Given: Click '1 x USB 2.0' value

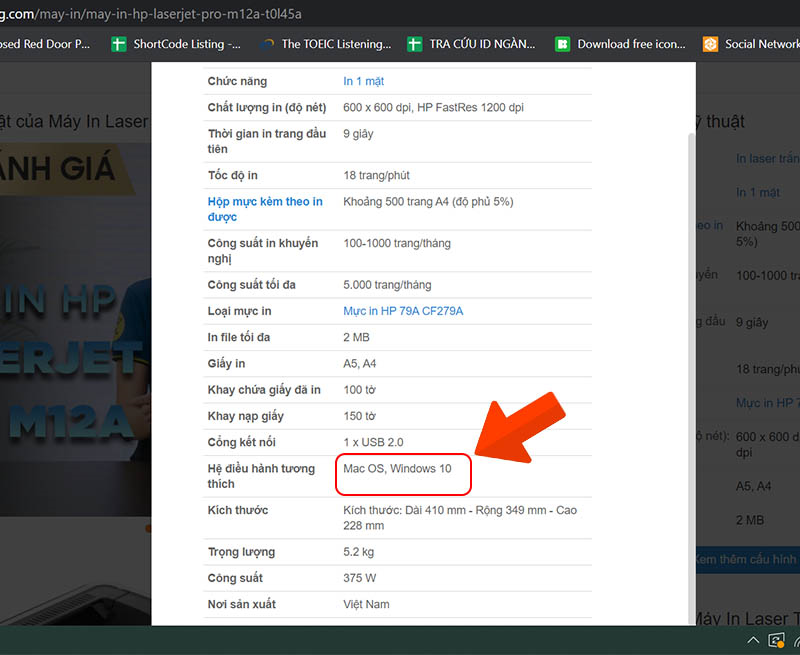Looking at the screenshot, I should click(373, 442).
